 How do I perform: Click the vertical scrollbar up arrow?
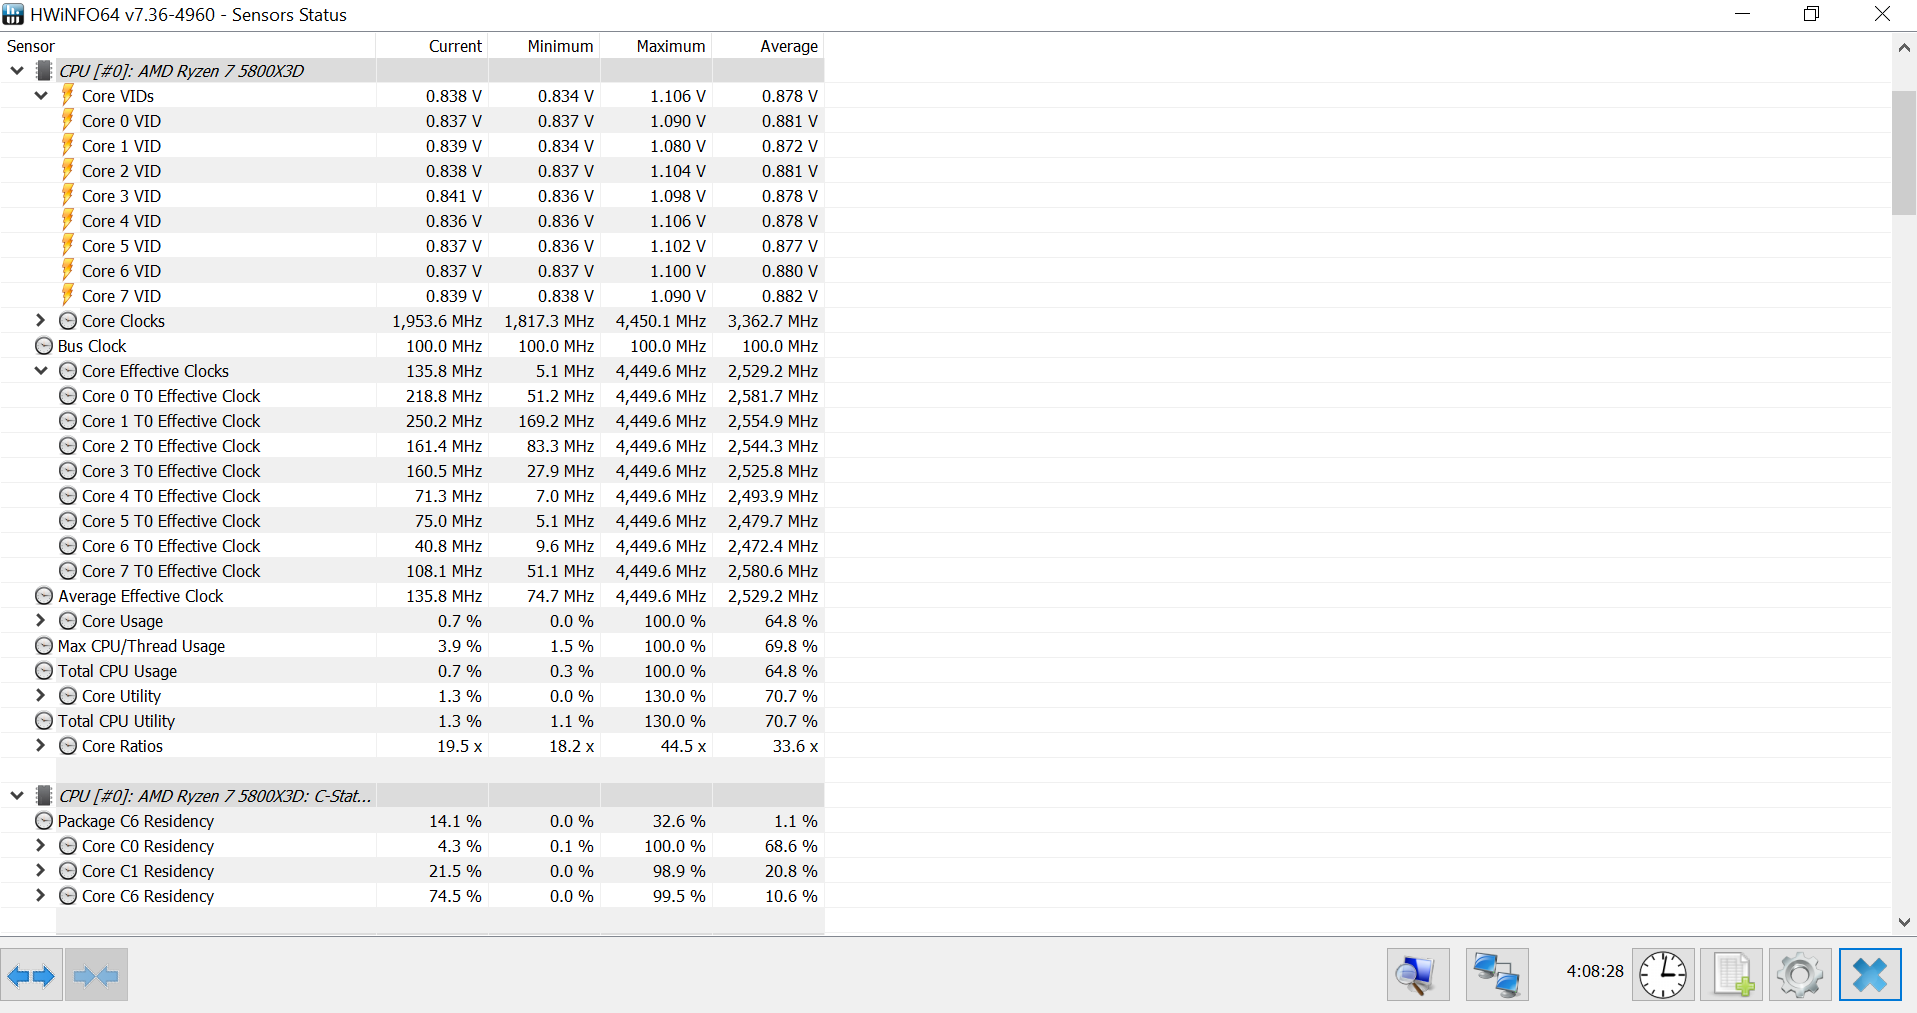point(1904,47)
